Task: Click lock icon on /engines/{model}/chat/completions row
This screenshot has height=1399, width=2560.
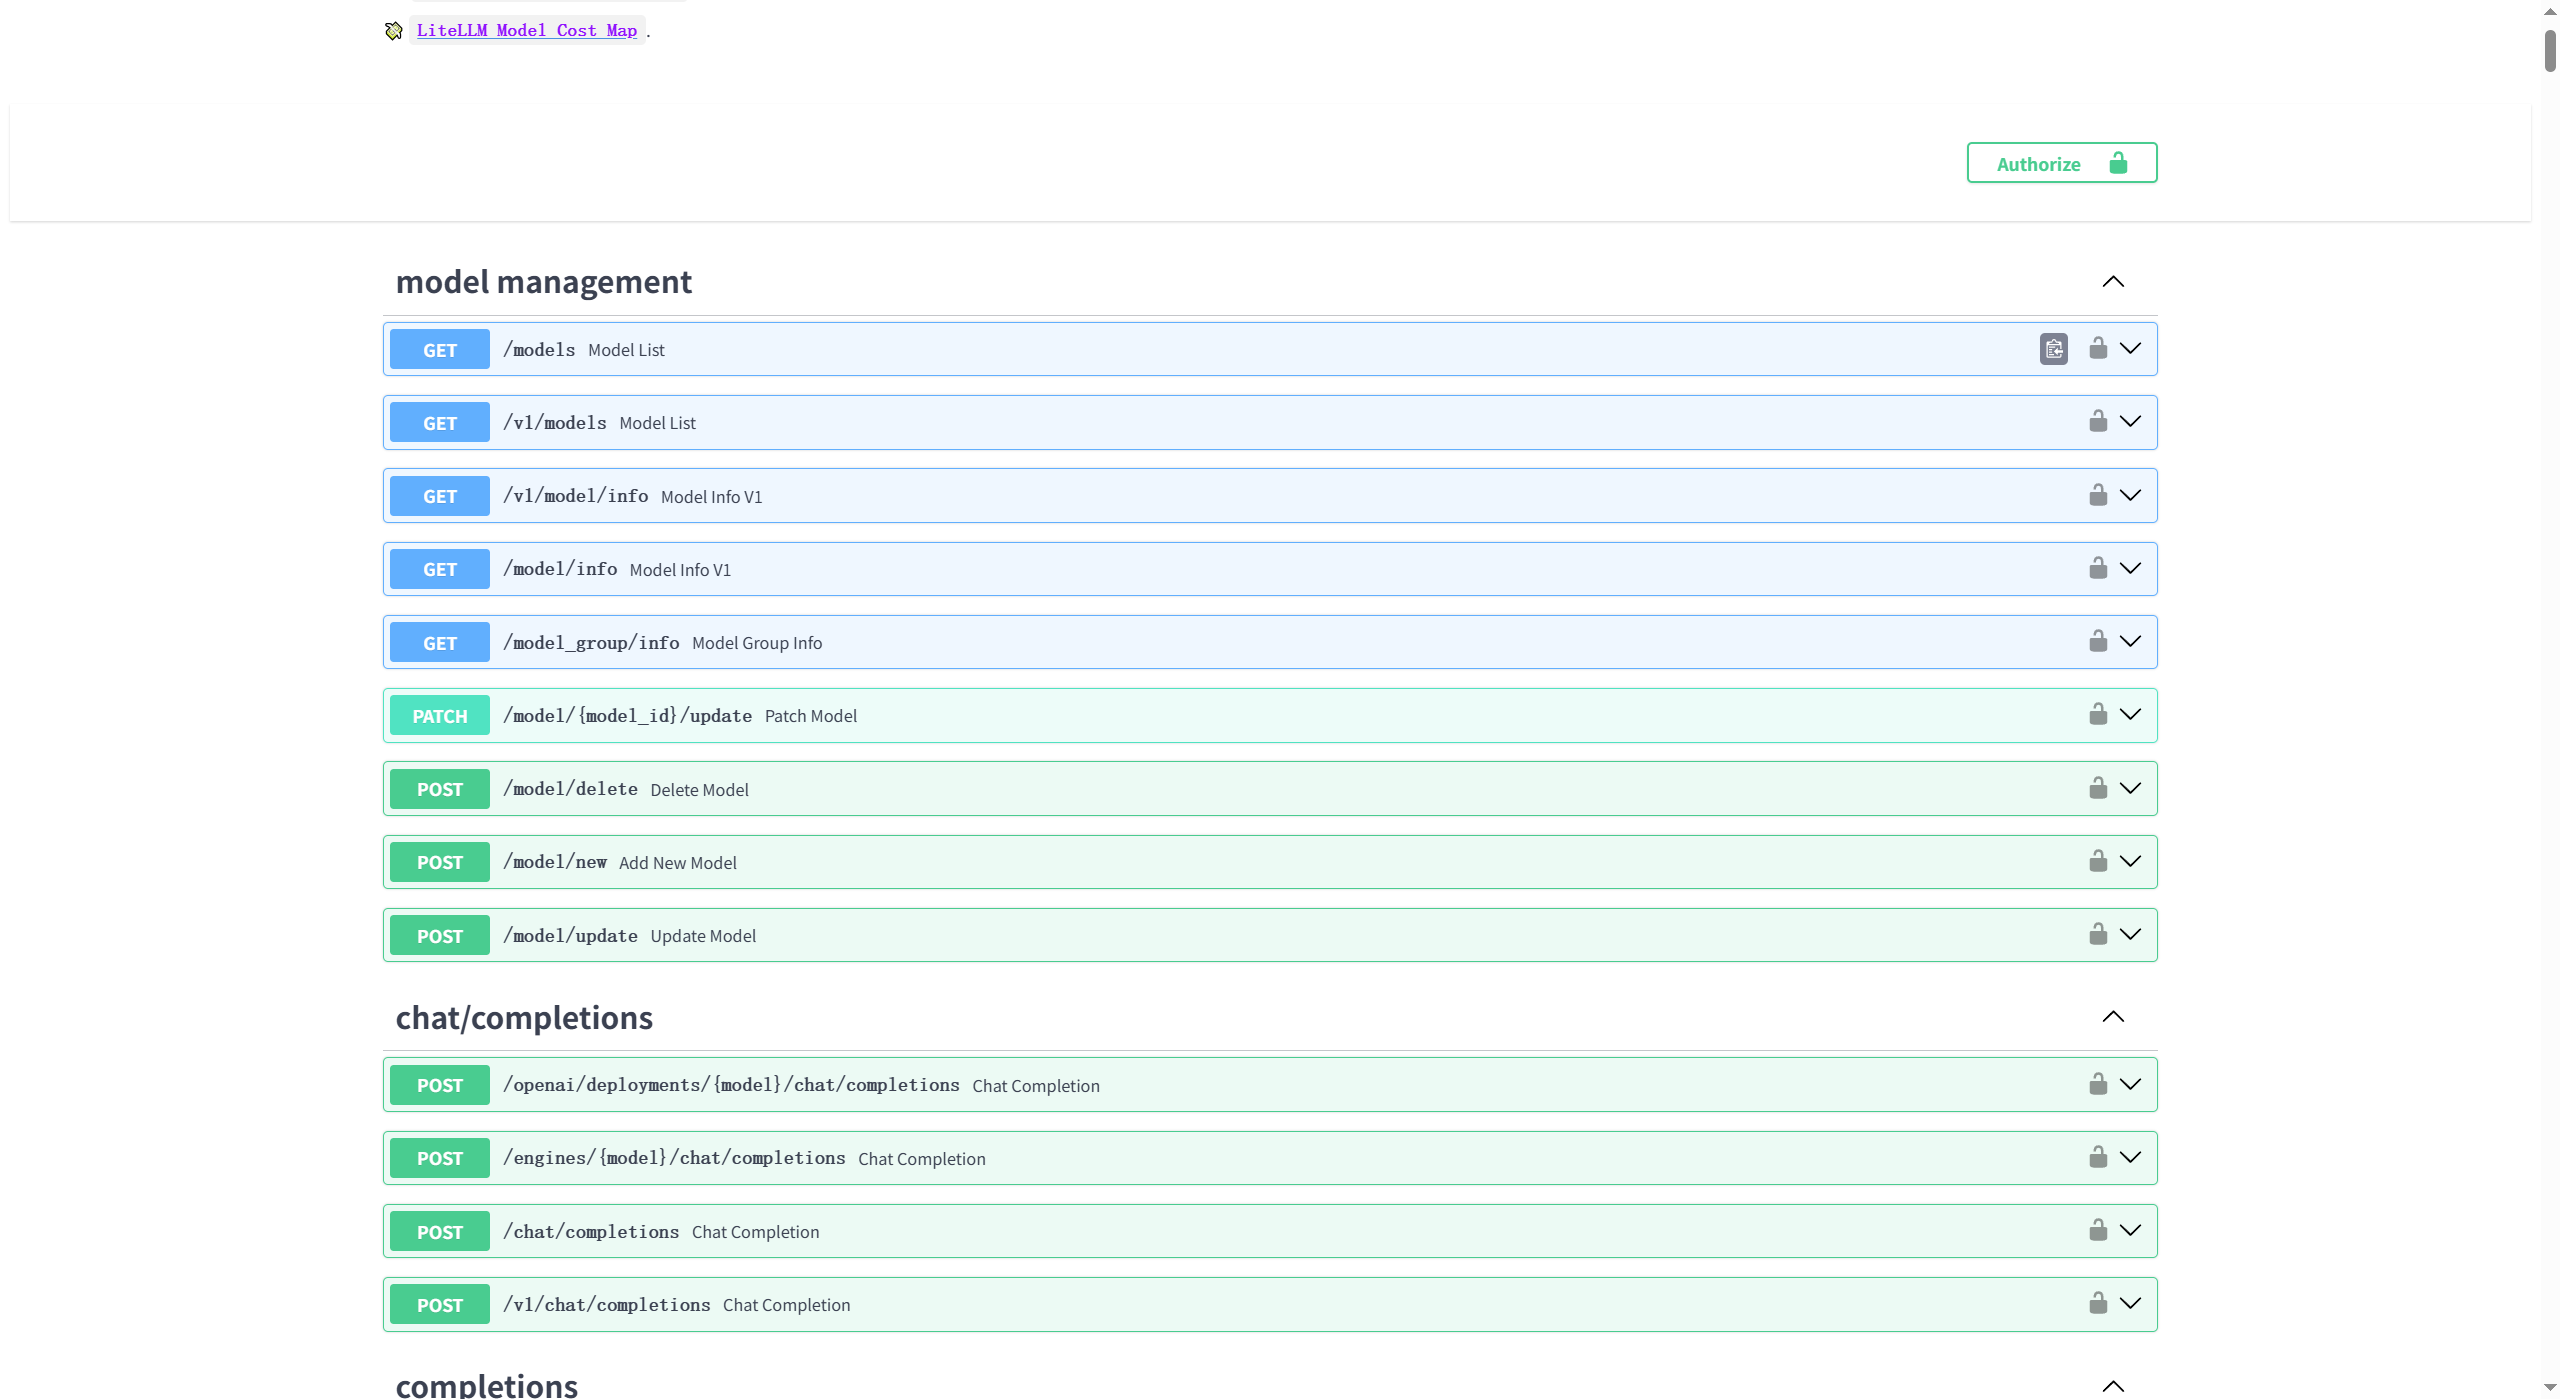Action: (2098, 1157)
